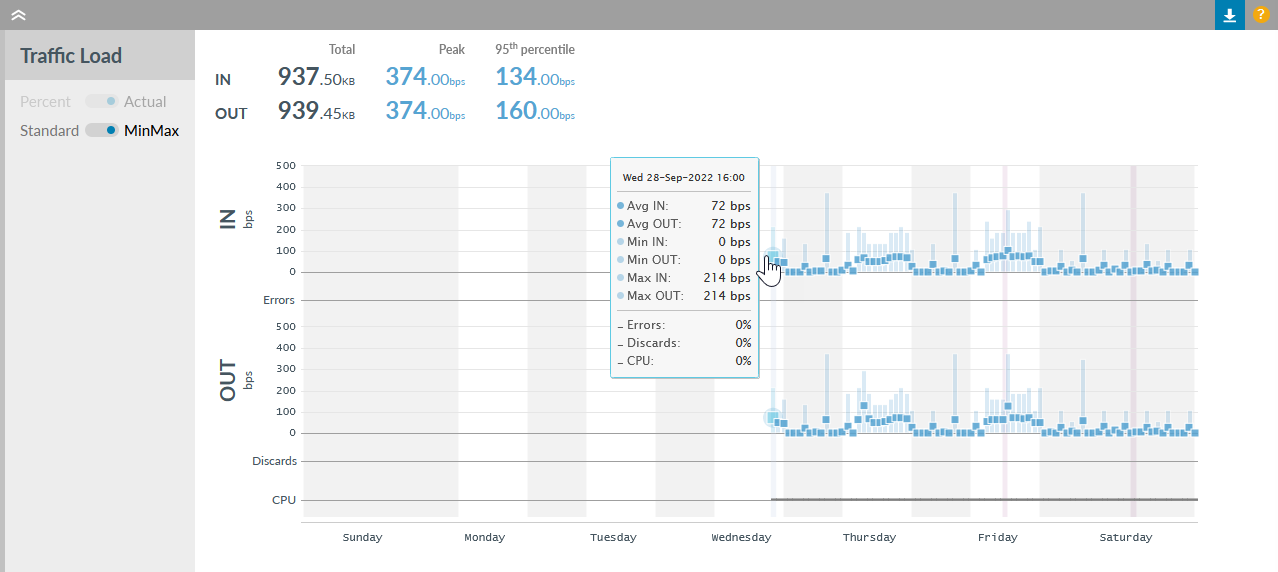Viewport: 1278px width, 572px height.
Task: Choose the Standard chart mode label
Action: [49, 131]
